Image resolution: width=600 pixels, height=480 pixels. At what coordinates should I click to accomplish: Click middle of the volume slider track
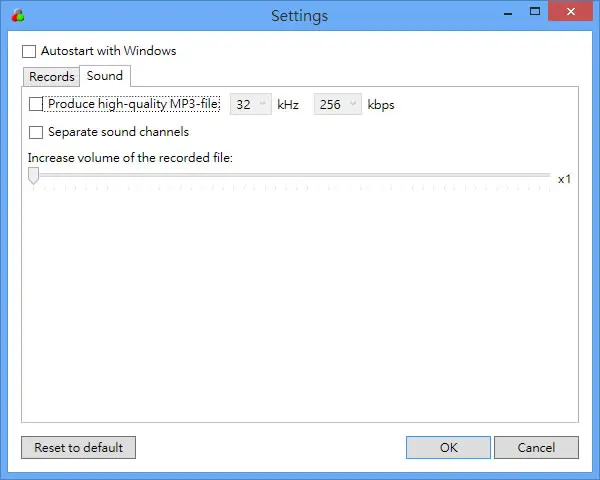pos(292,175)
